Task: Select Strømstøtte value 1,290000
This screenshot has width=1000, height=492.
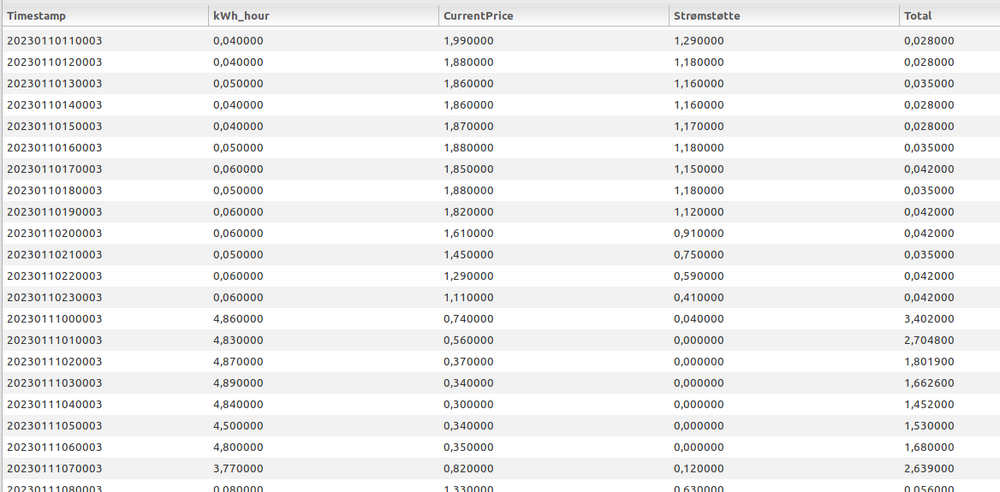Action: point(699,40)
